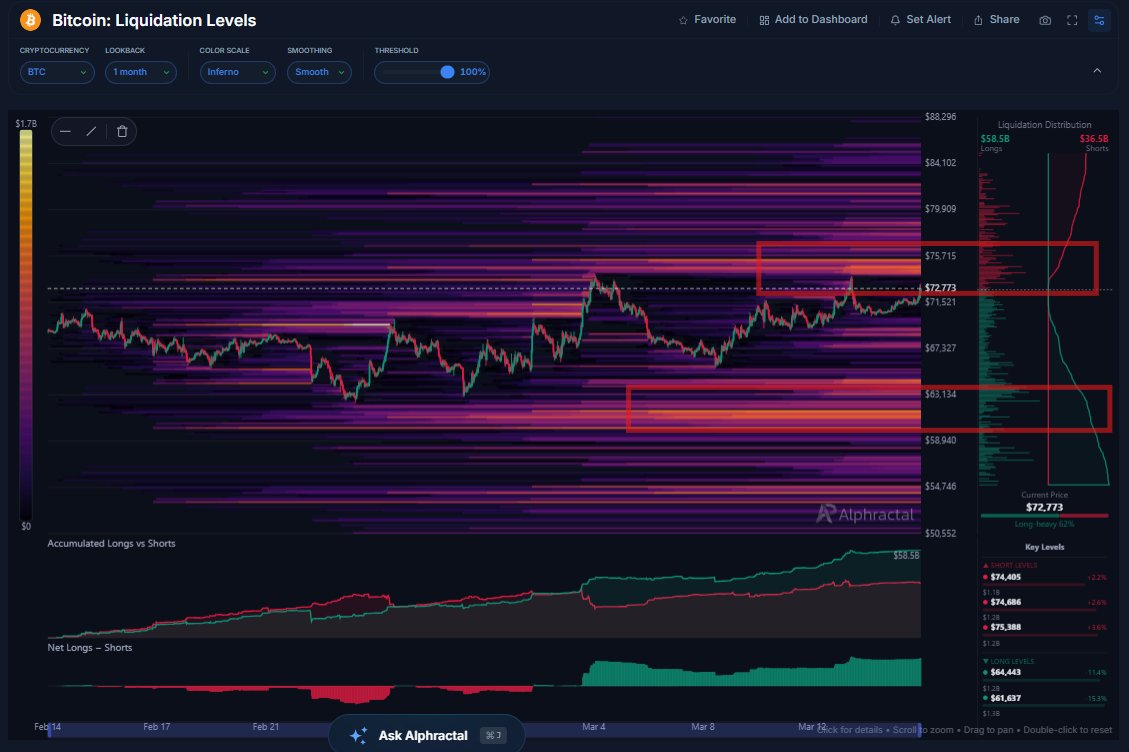Image resolution: width=1129 pixels, height=752 pixels.
Task: Open Set Alert bell option
Action: pyautogui.click(x=921, y=20)
